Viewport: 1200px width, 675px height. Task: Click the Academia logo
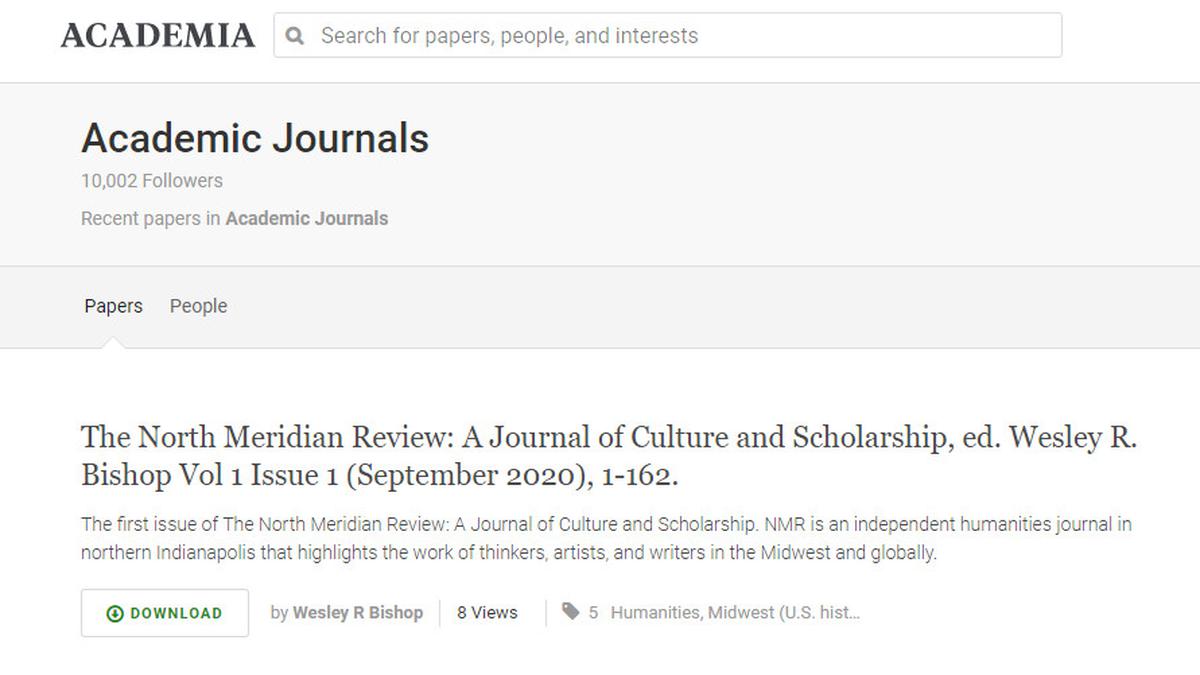pos(158,36)
